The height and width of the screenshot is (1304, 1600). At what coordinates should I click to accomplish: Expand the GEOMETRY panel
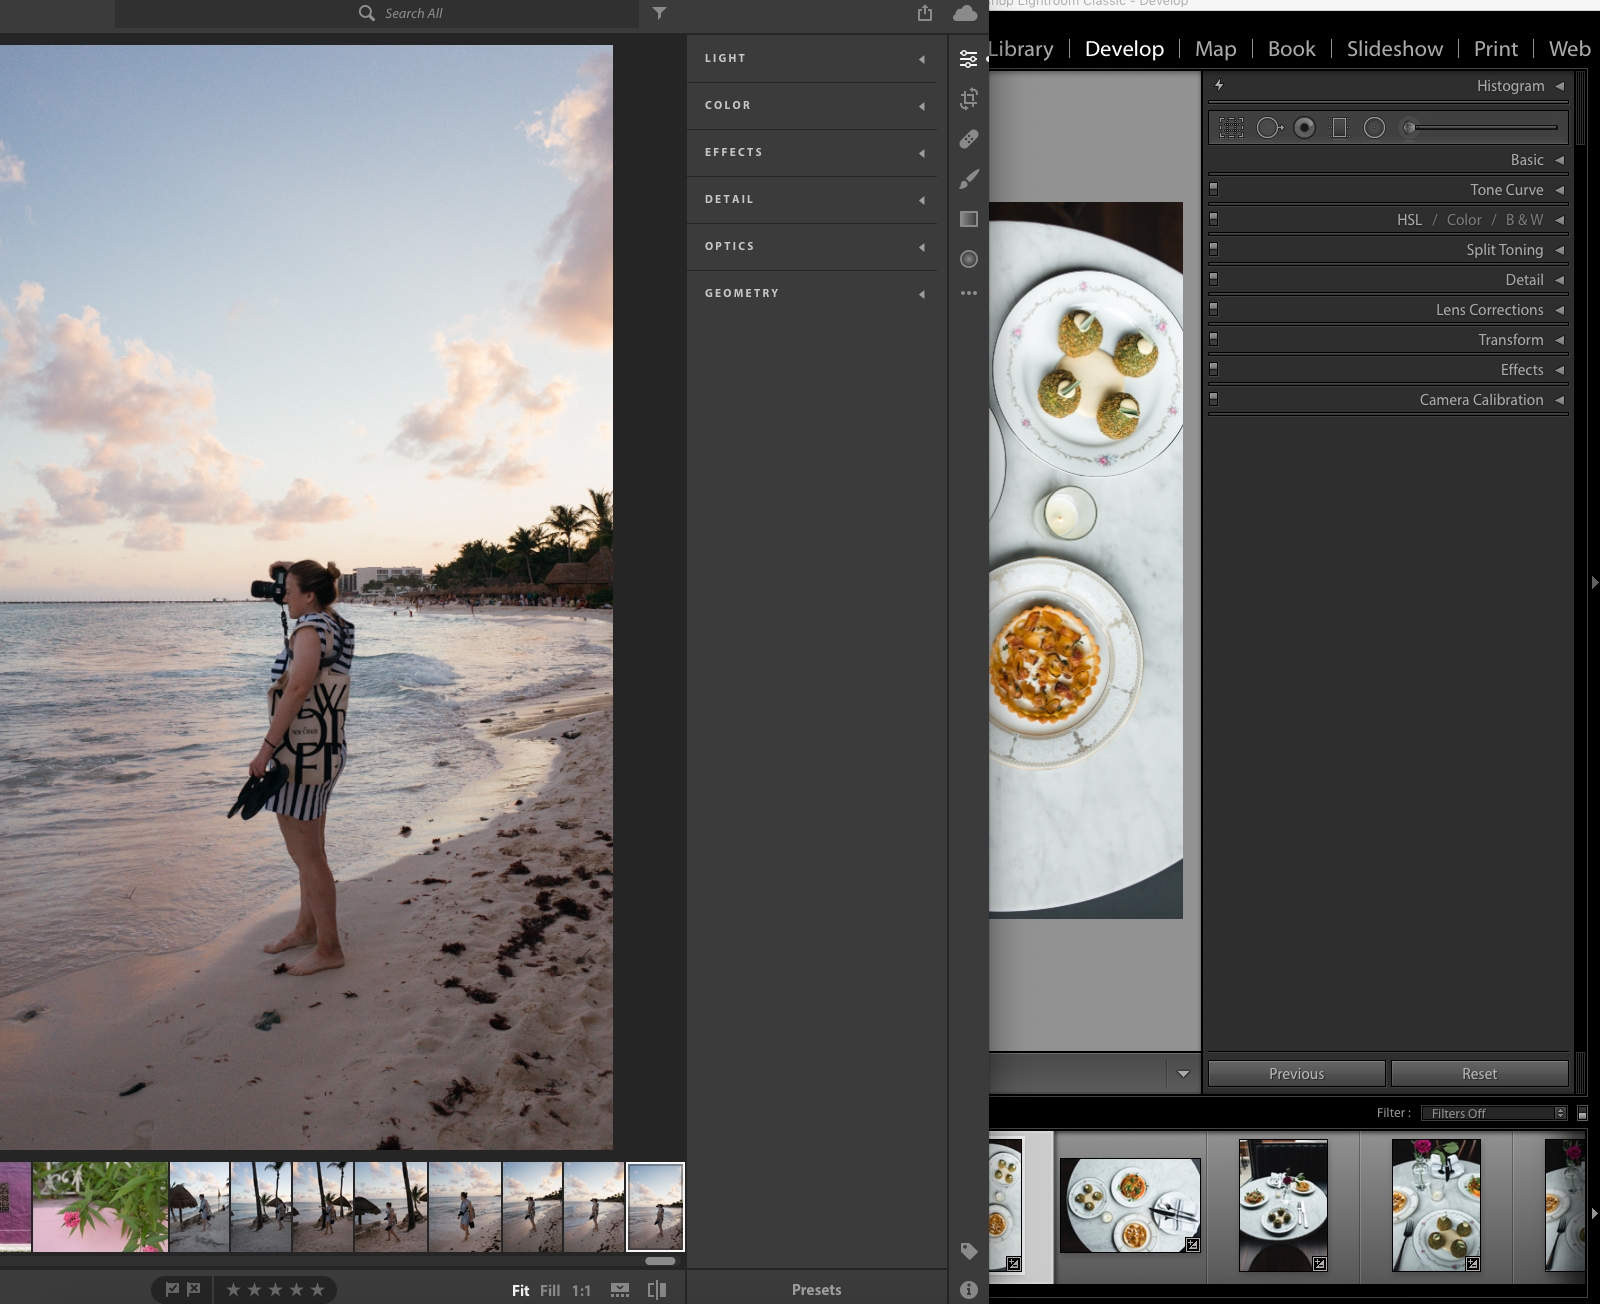tap(812, 294)
